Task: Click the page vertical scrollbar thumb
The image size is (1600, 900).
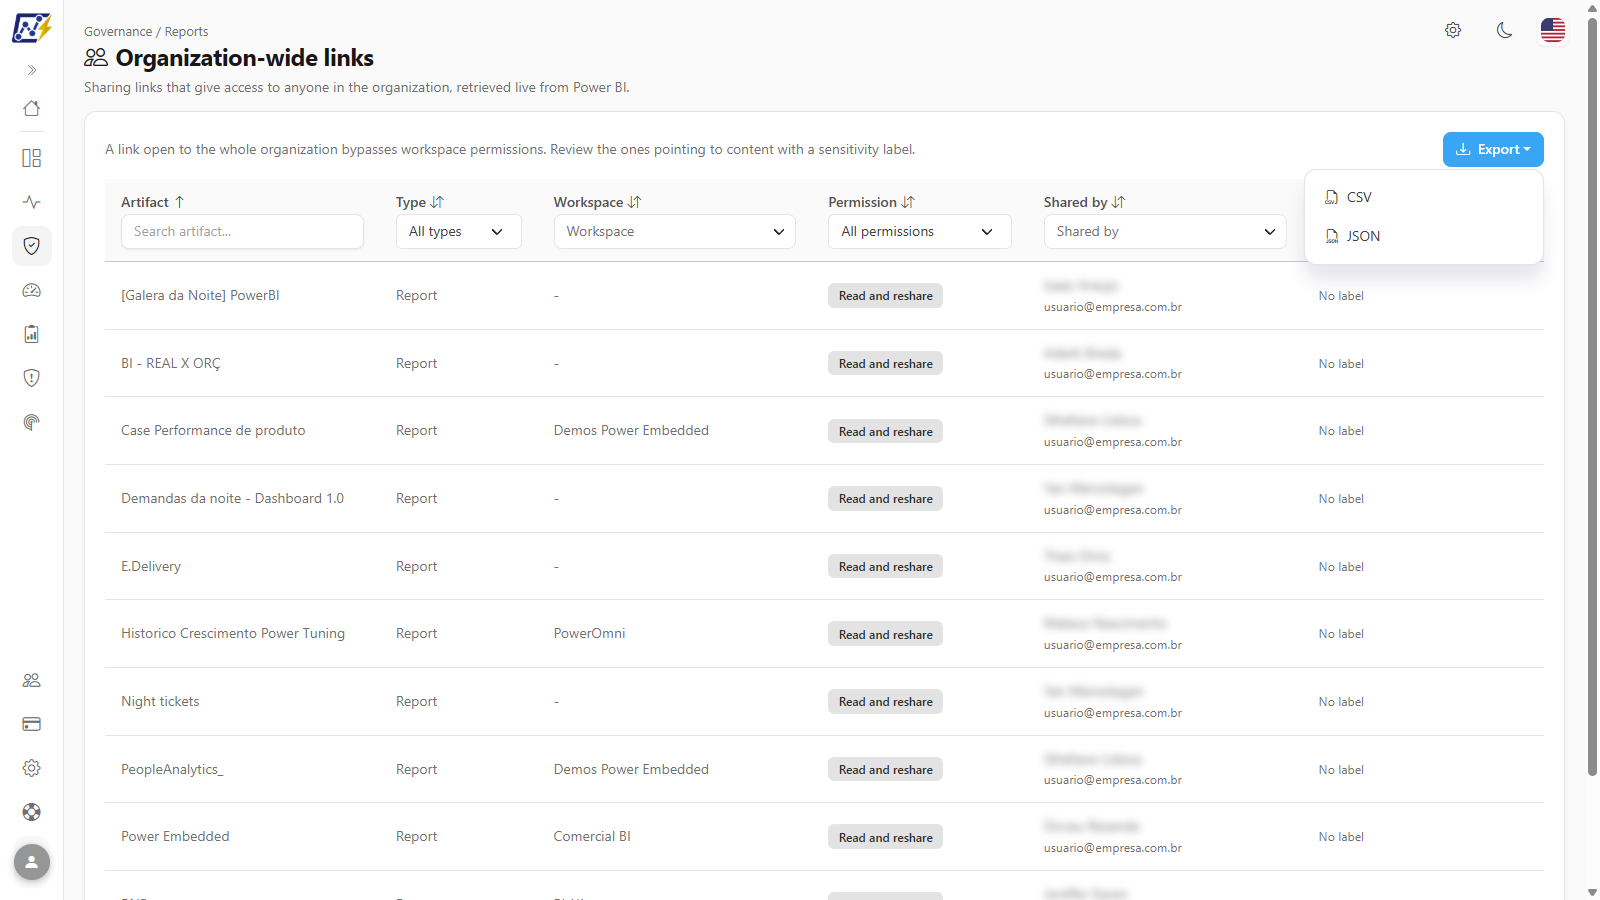Action: tap(1592, 395)
